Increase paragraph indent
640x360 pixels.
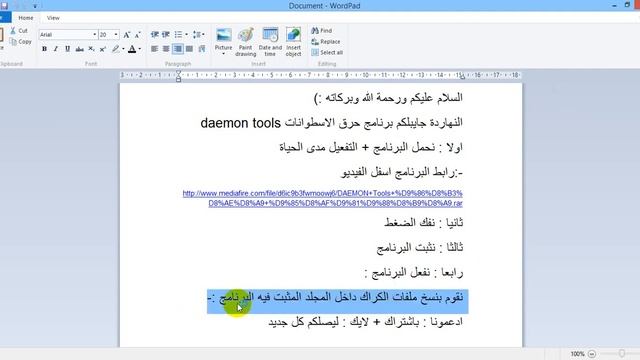[166, 35]
